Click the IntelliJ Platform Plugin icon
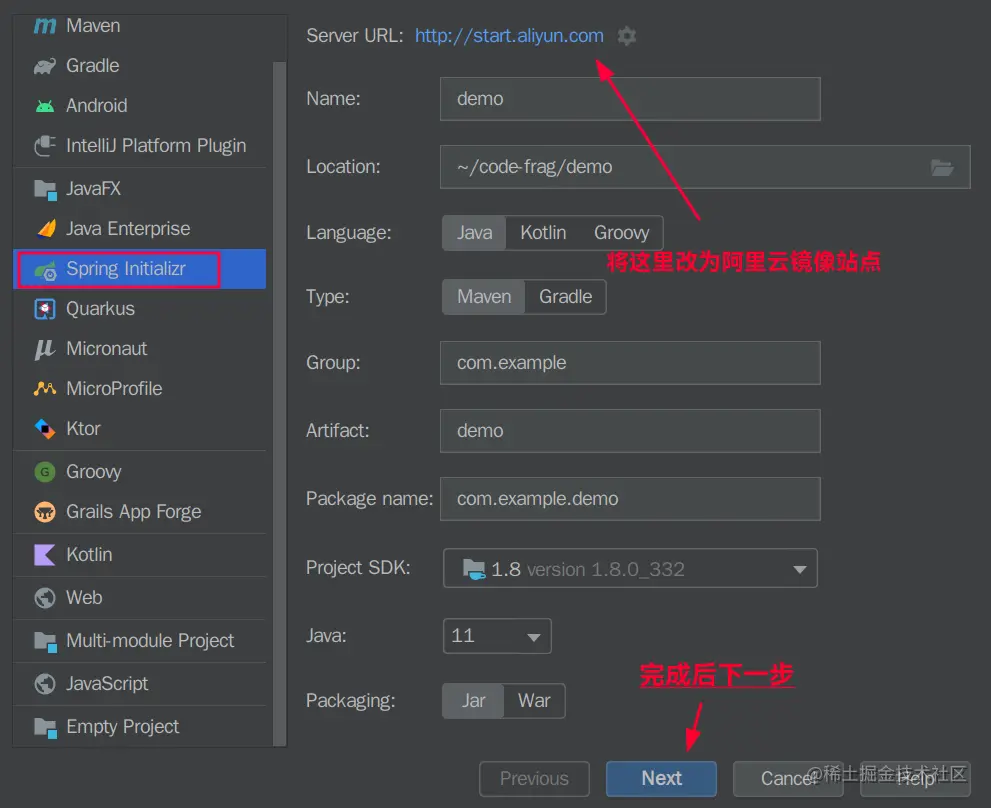 pos(45,145)
